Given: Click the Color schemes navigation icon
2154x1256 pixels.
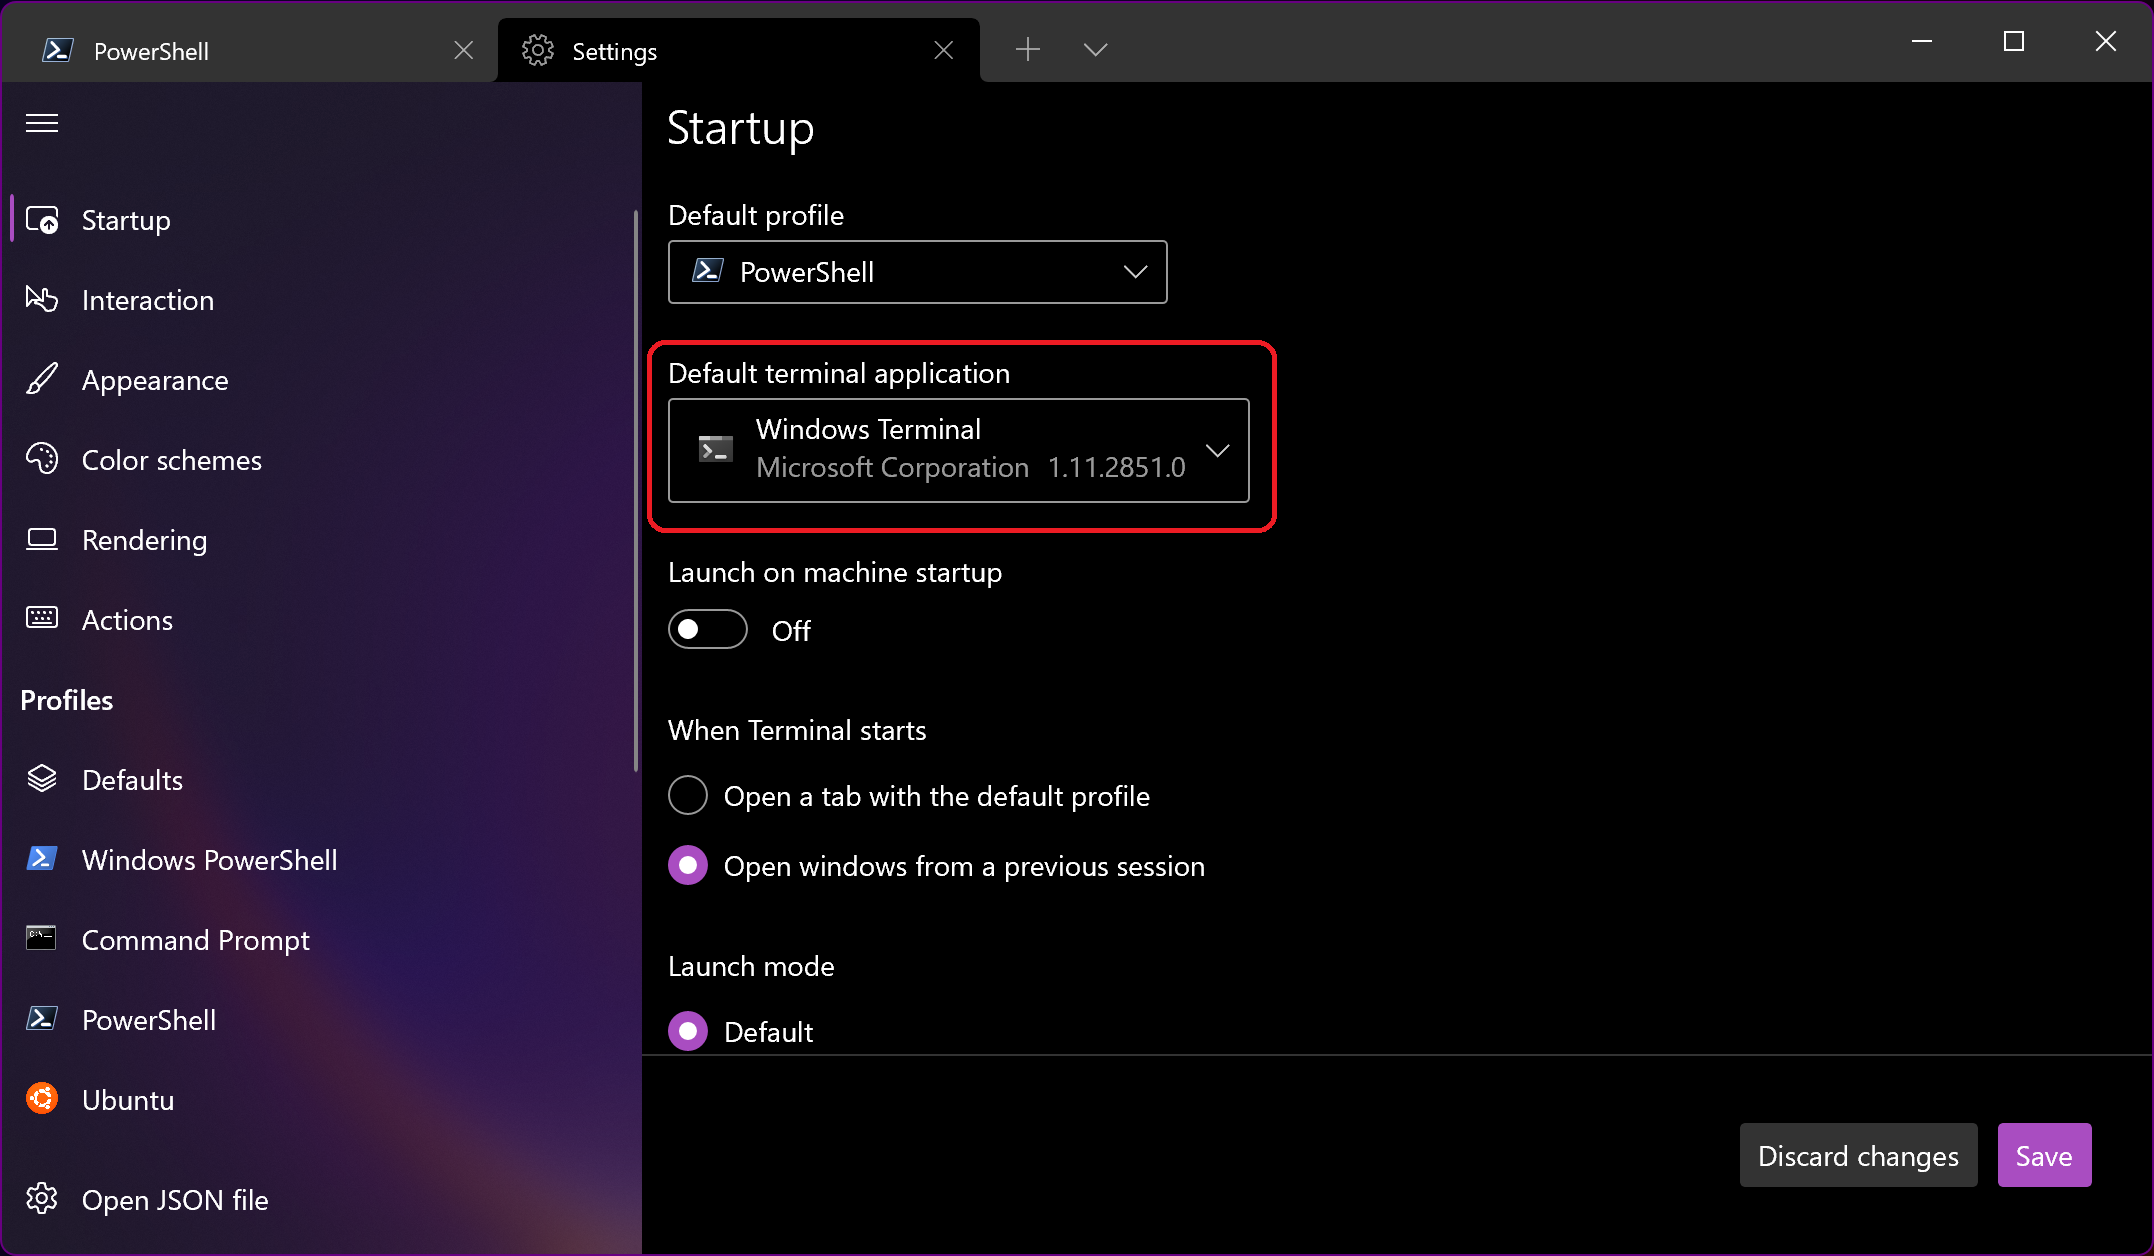Looking at the screenshot, I should click(45, 459).
